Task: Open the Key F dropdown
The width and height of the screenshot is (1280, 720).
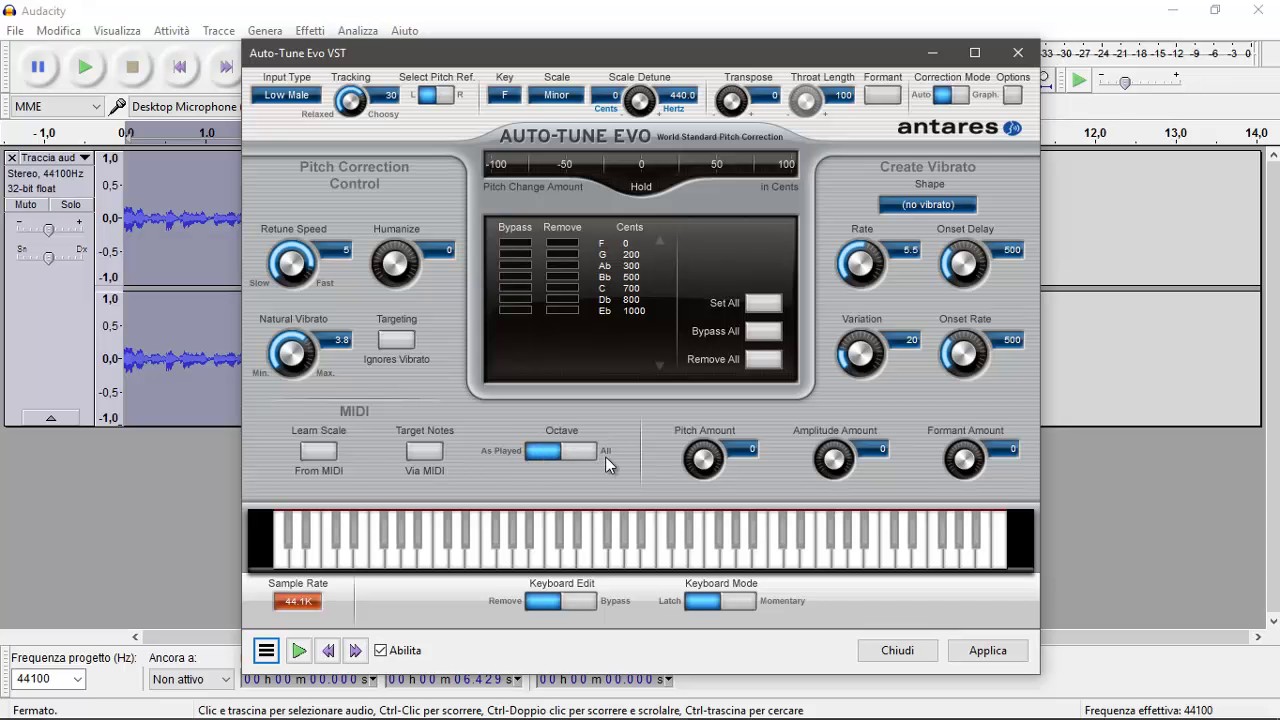Action: click(x=505, y=95)
